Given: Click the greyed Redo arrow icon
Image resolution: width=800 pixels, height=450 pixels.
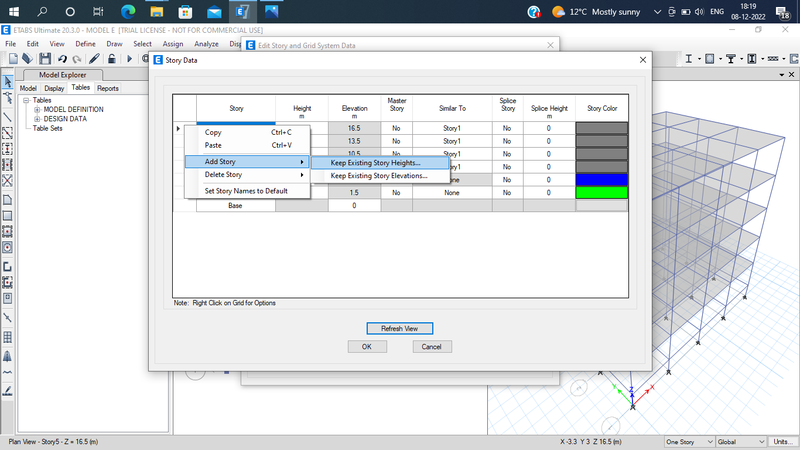Looking at the screenshot, I should click(77, 59).
